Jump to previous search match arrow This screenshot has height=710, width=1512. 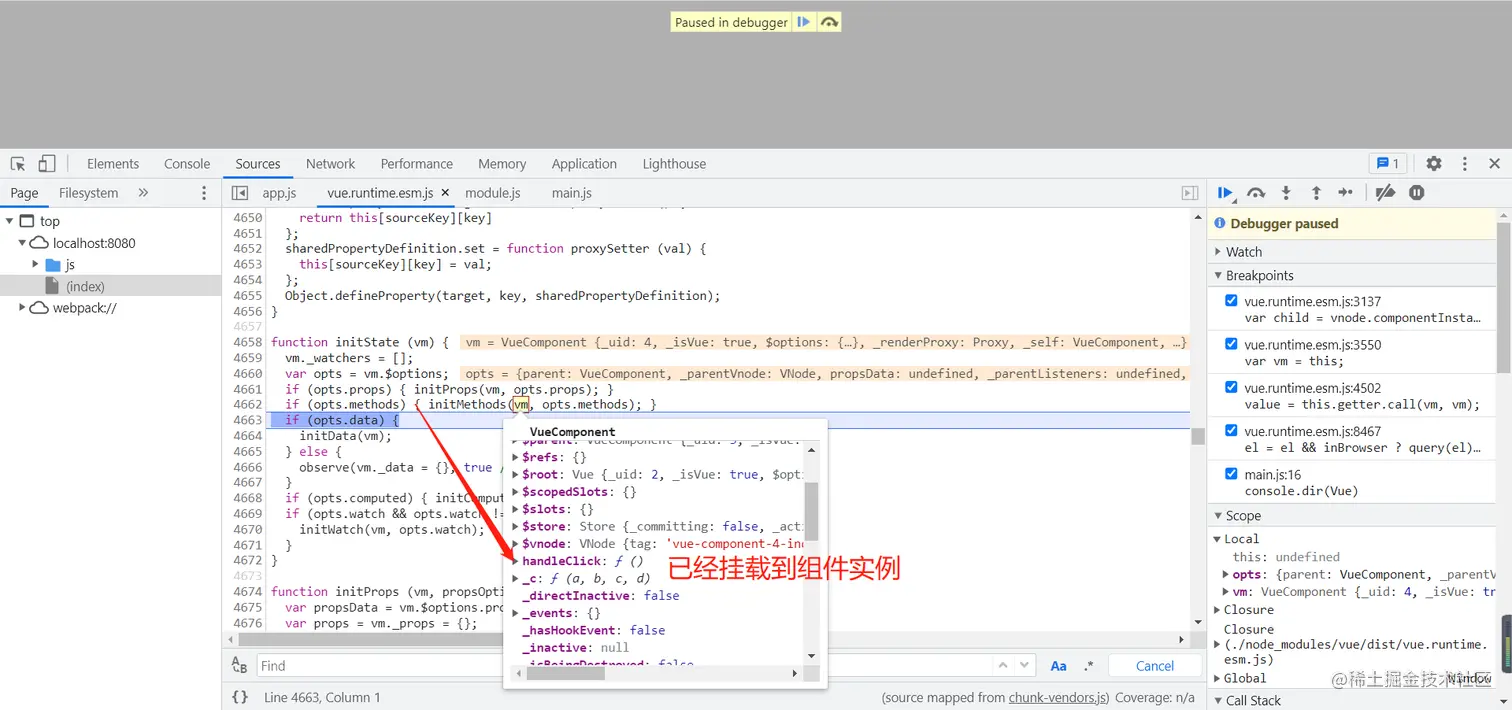(x=1002, y=665)
